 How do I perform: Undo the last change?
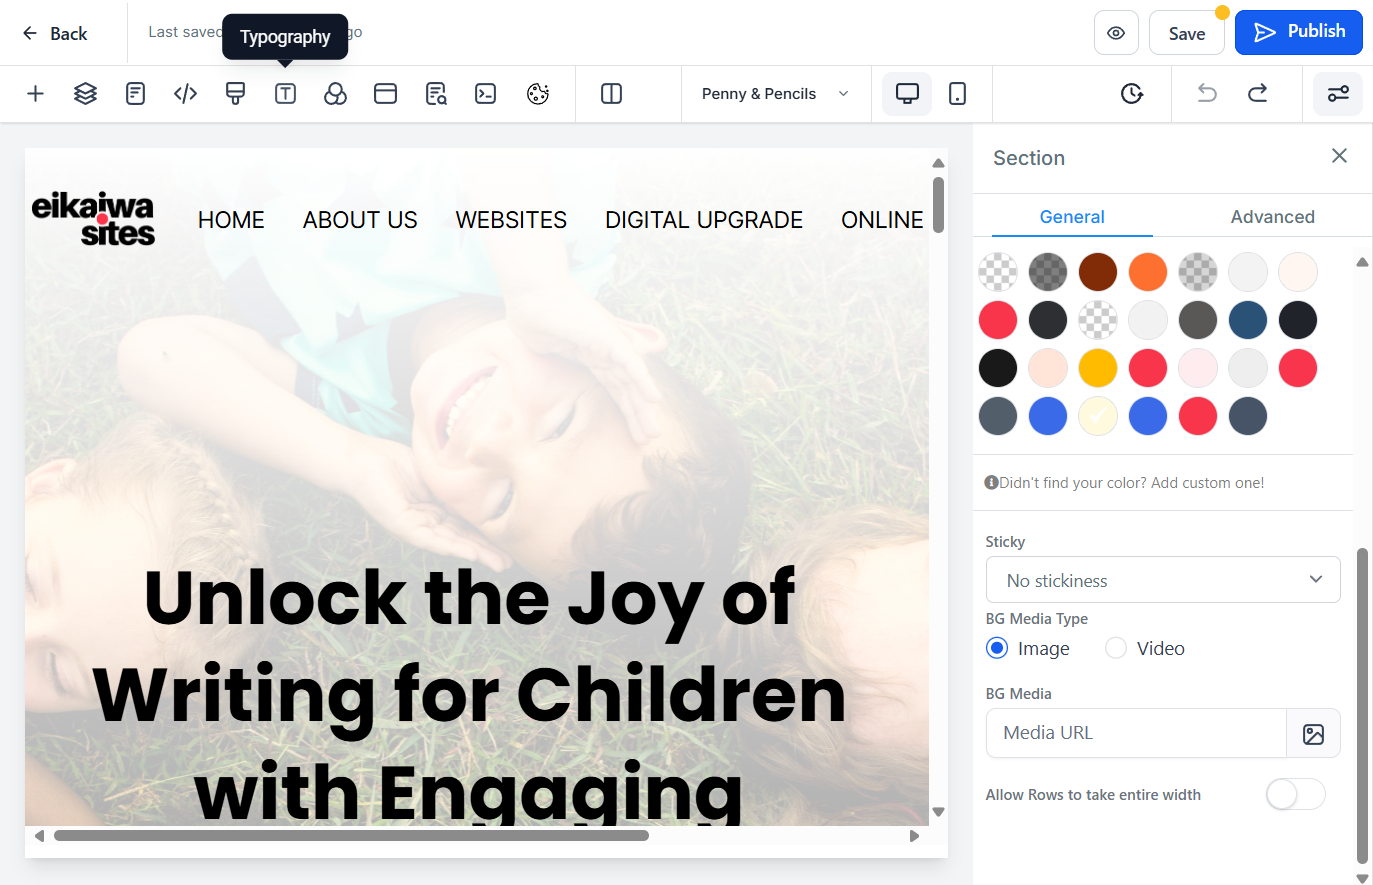click(1207, 94)
